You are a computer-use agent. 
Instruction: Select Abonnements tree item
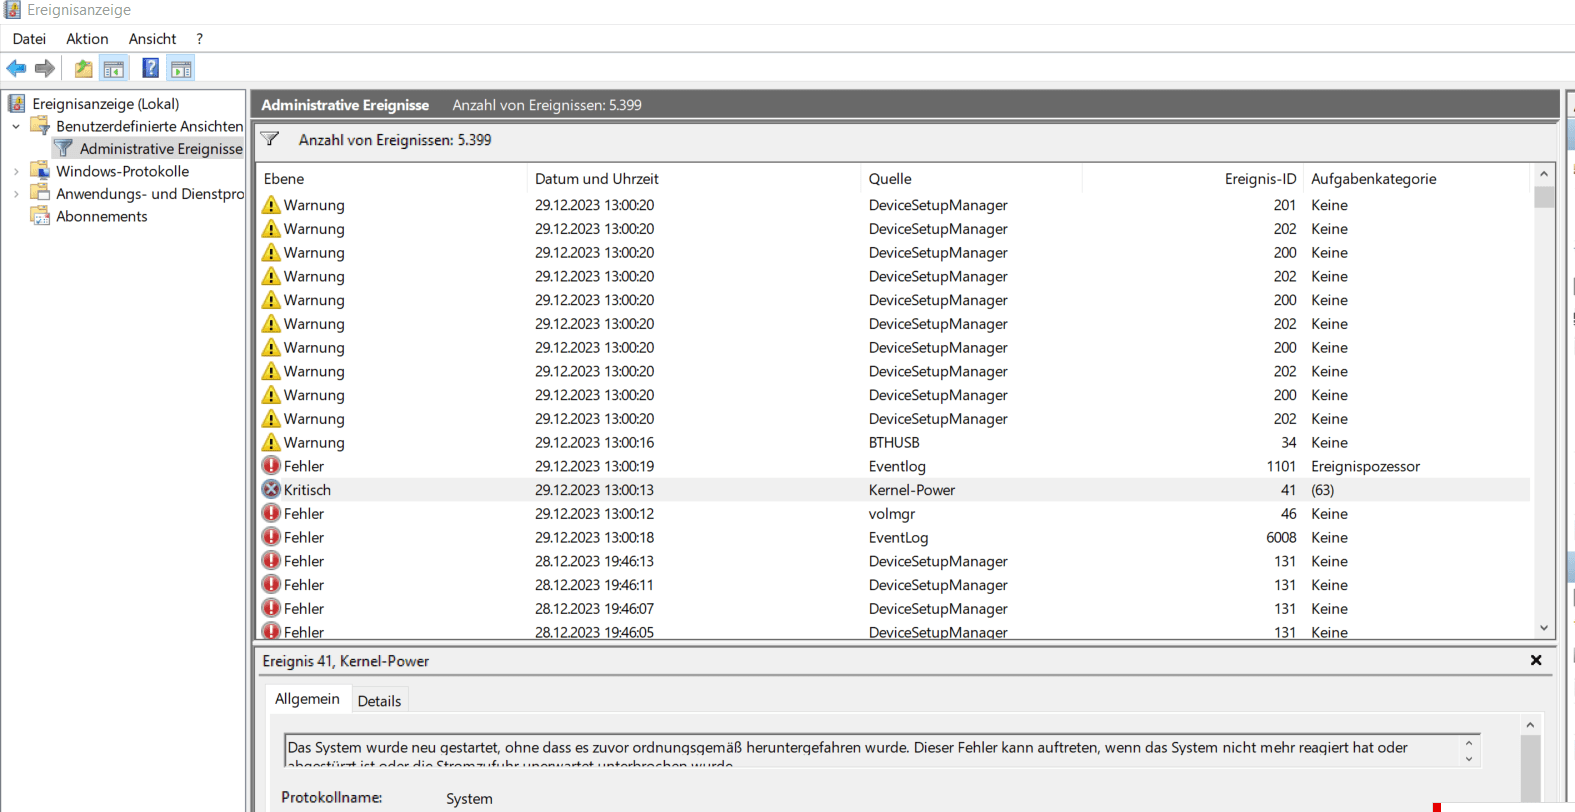(x=101, y=216)
